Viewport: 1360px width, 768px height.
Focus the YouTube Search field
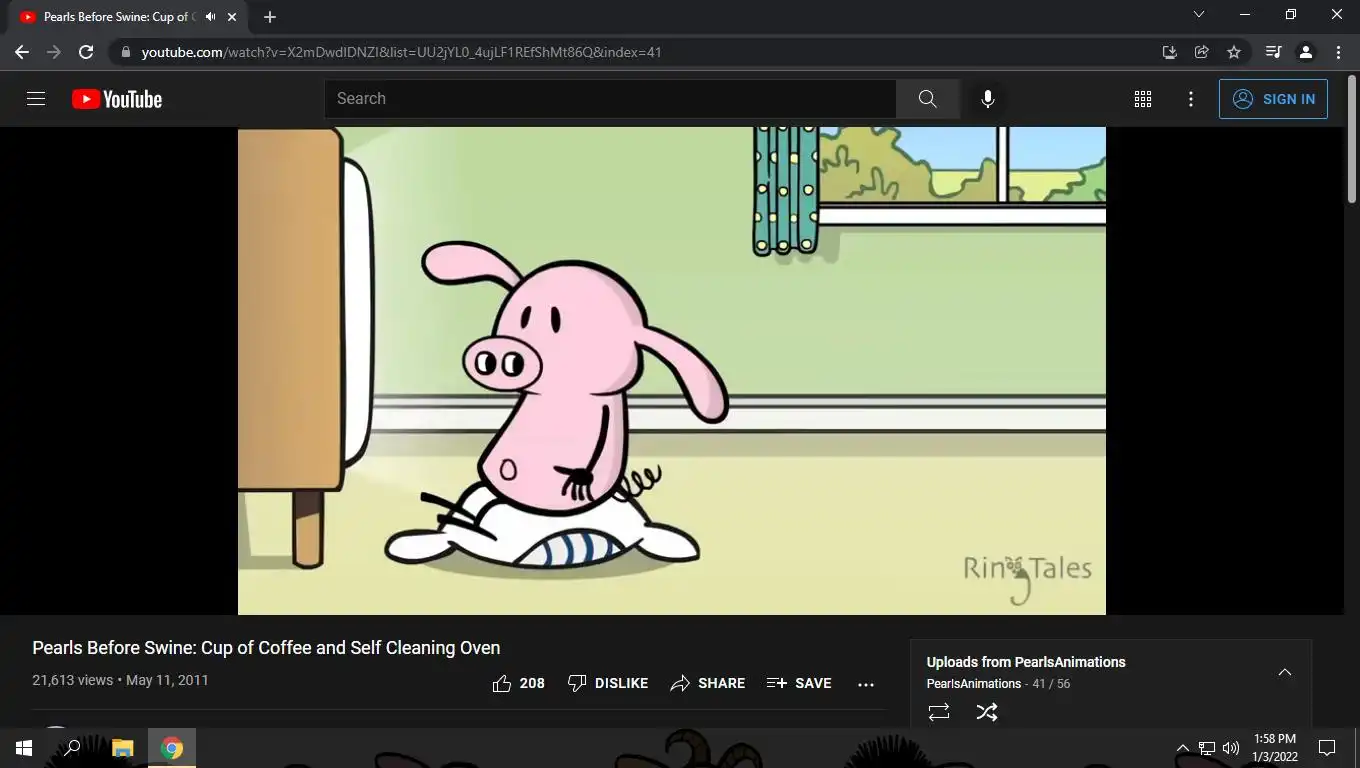[610, 99]
